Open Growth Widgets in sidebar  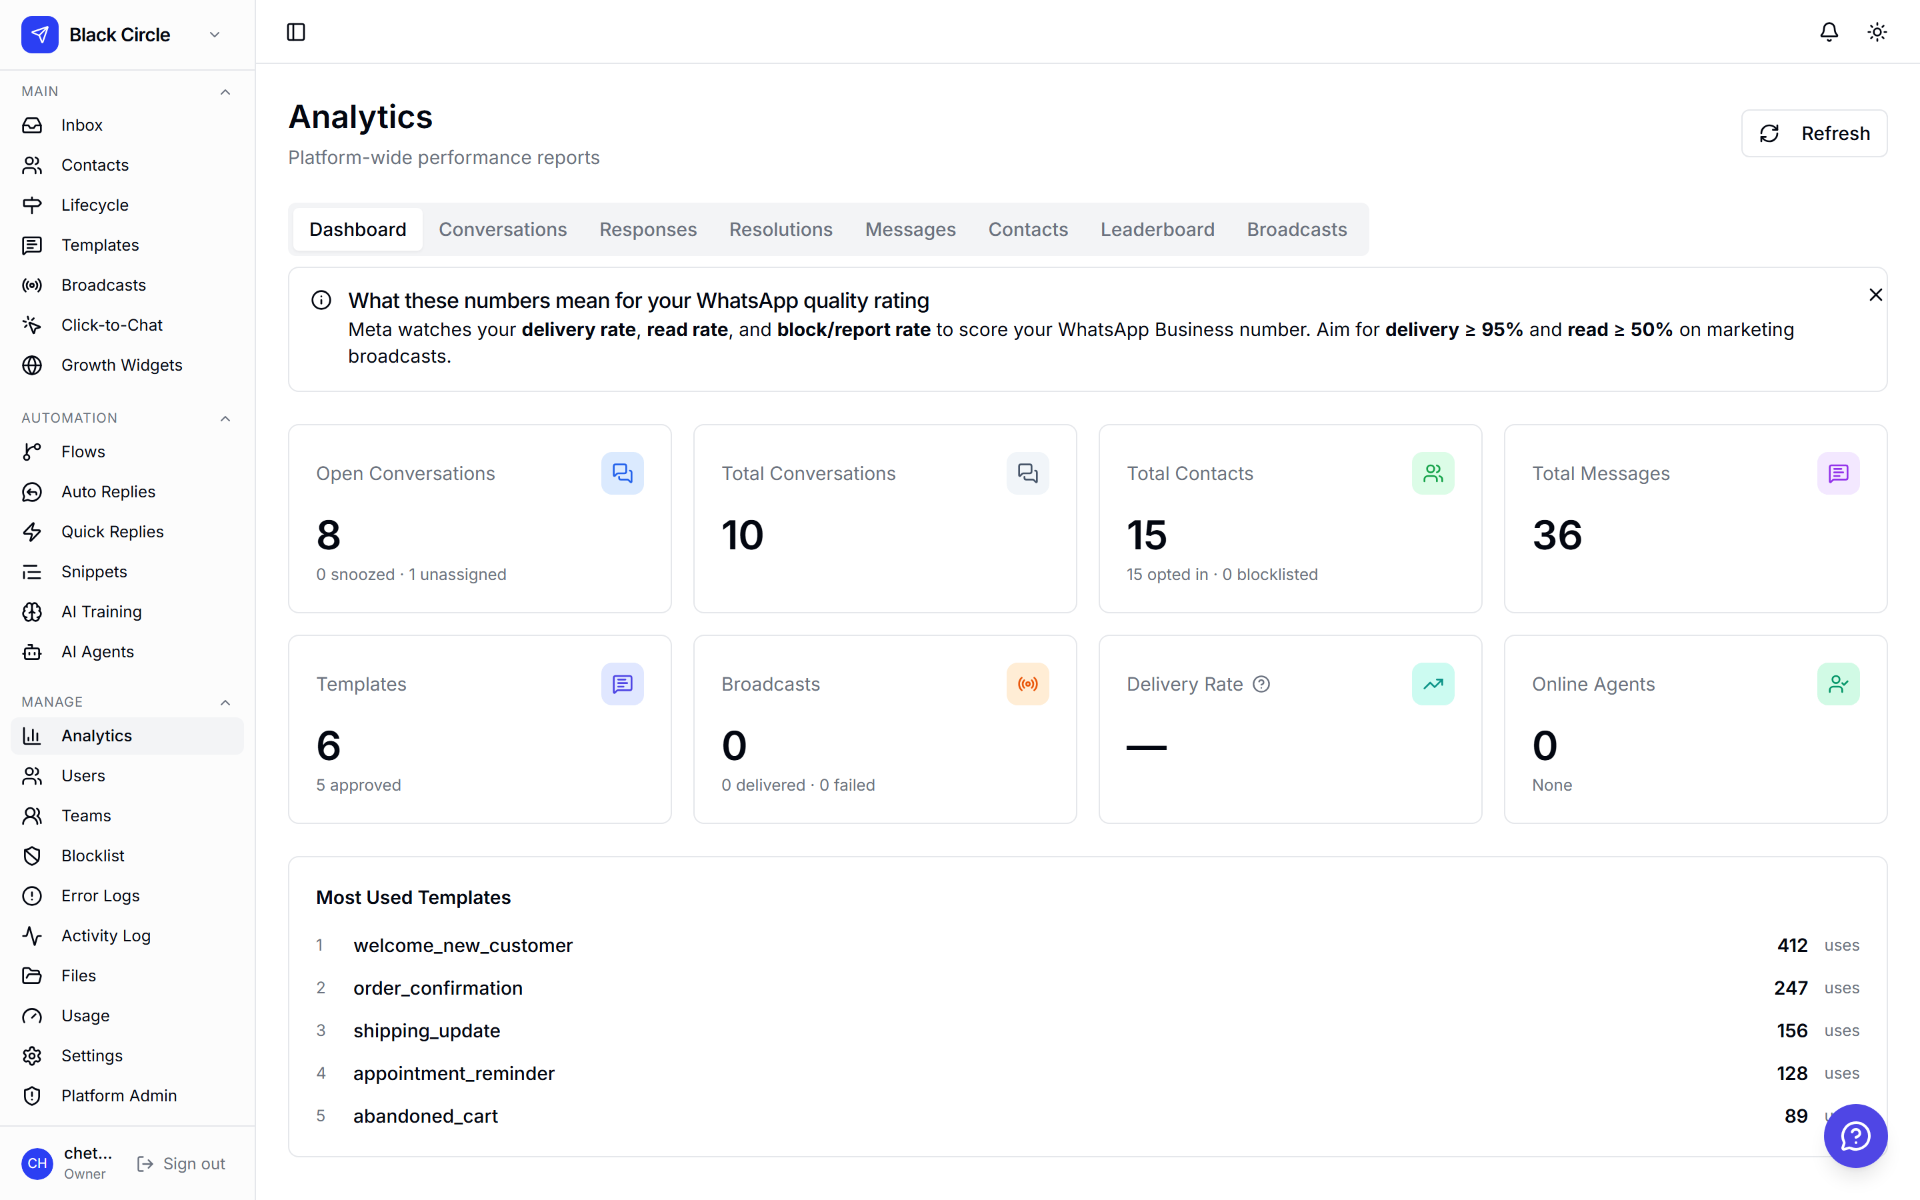(127, 365)
